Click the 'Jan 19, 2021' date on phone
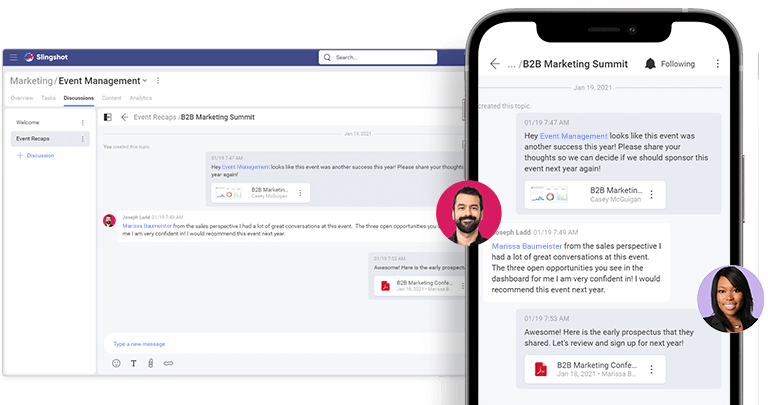 point(593,88)
